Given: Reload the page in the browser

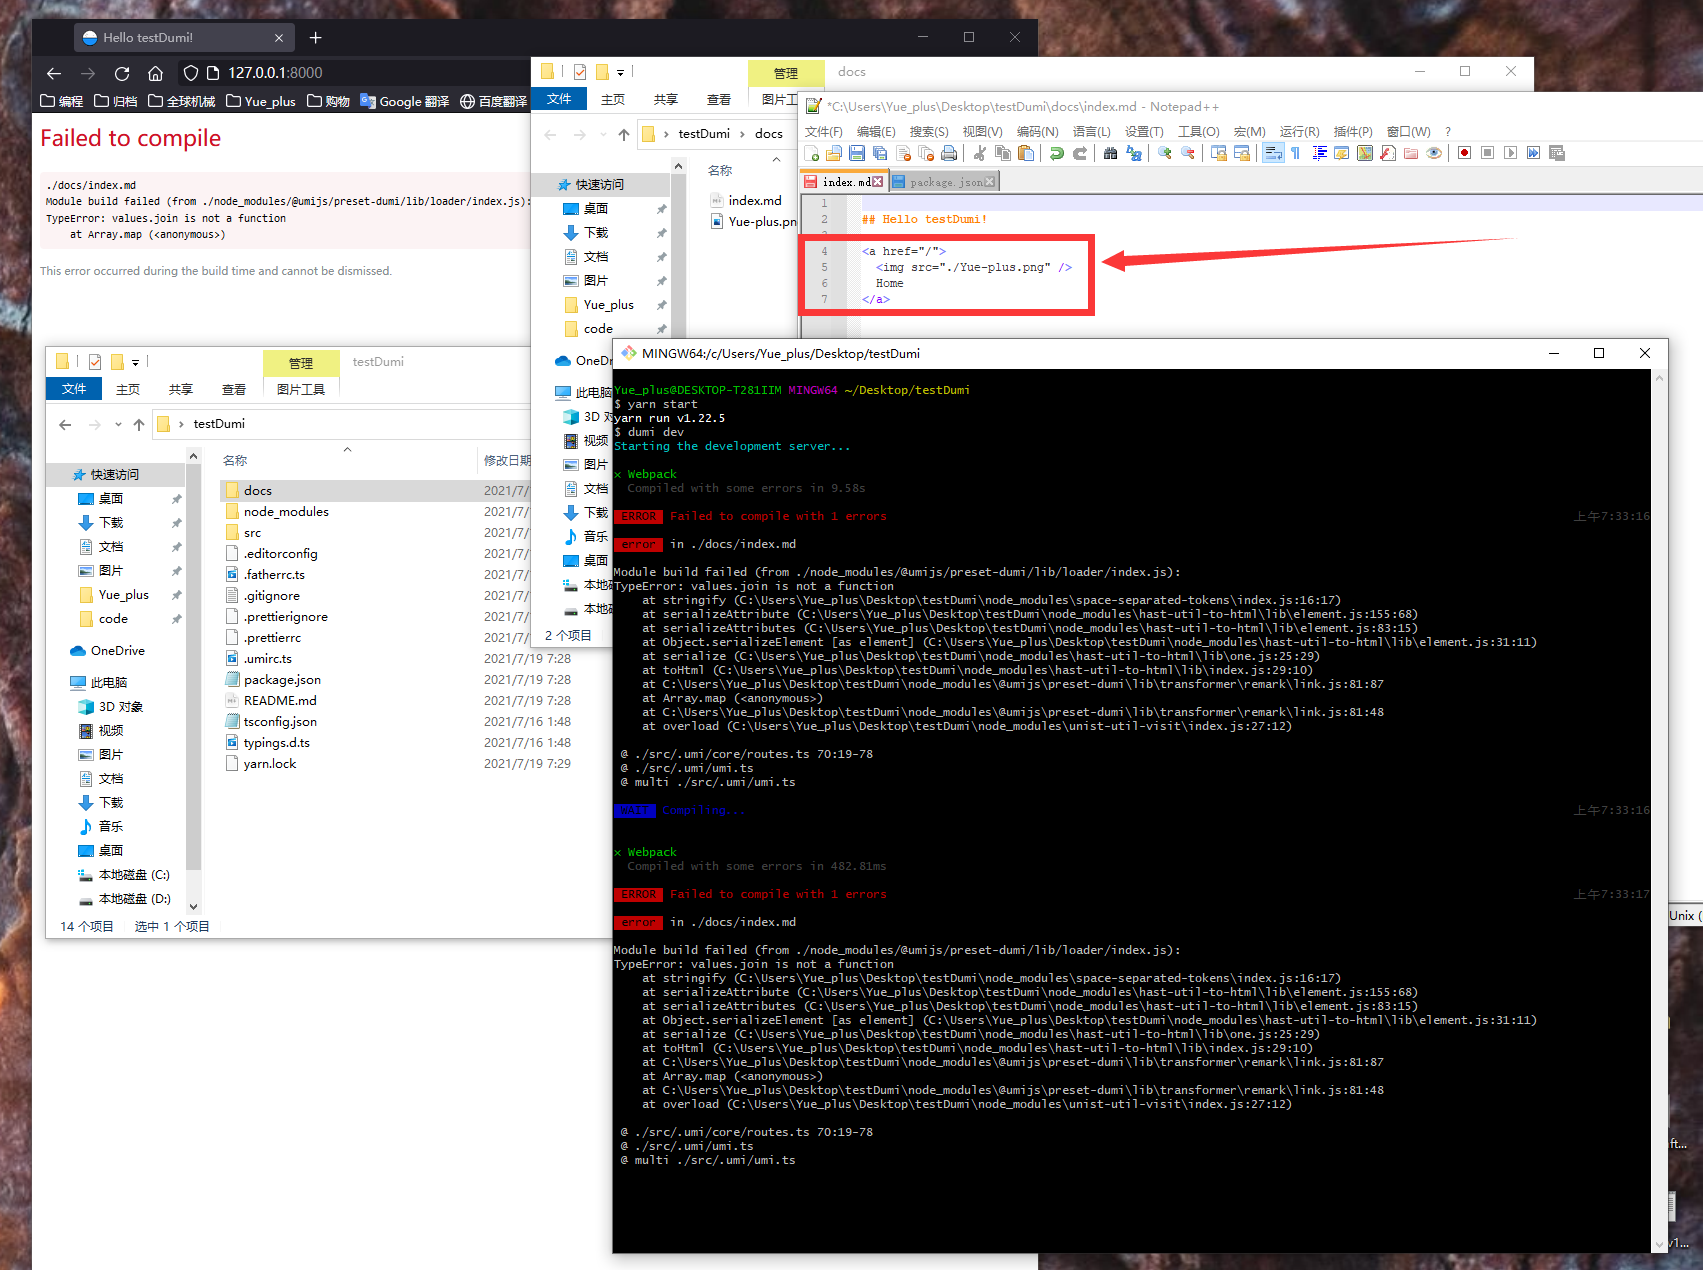Looking at the screenshot, I should pos(122,72).
